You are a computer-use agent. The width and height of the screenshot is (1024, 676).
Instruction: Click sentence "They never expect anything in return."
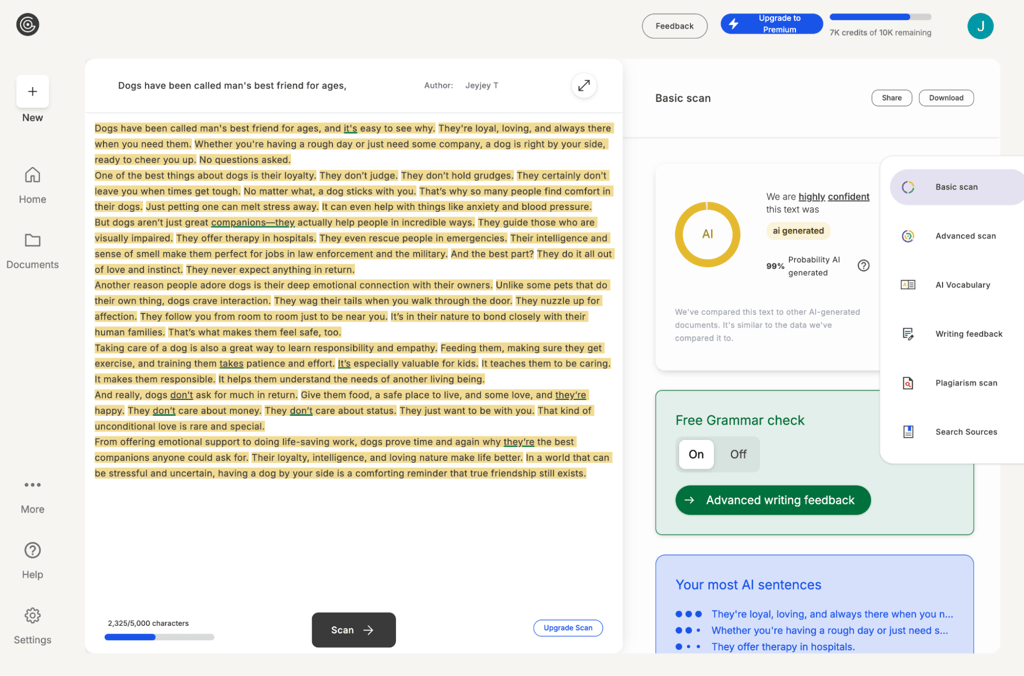[x=270, y=270]
